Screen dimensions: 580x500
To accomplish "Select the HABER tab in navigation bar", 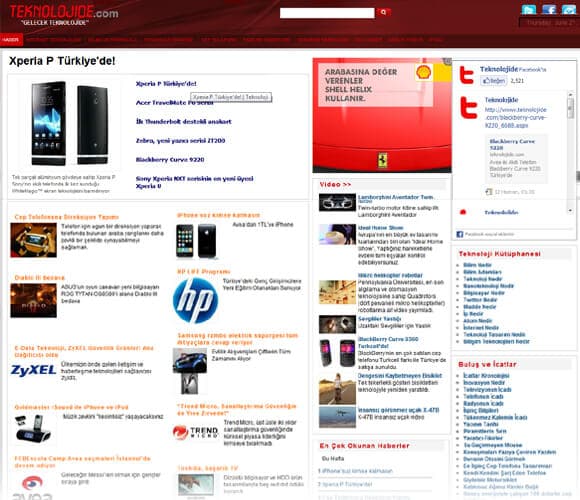I will (x=11, y=40).
